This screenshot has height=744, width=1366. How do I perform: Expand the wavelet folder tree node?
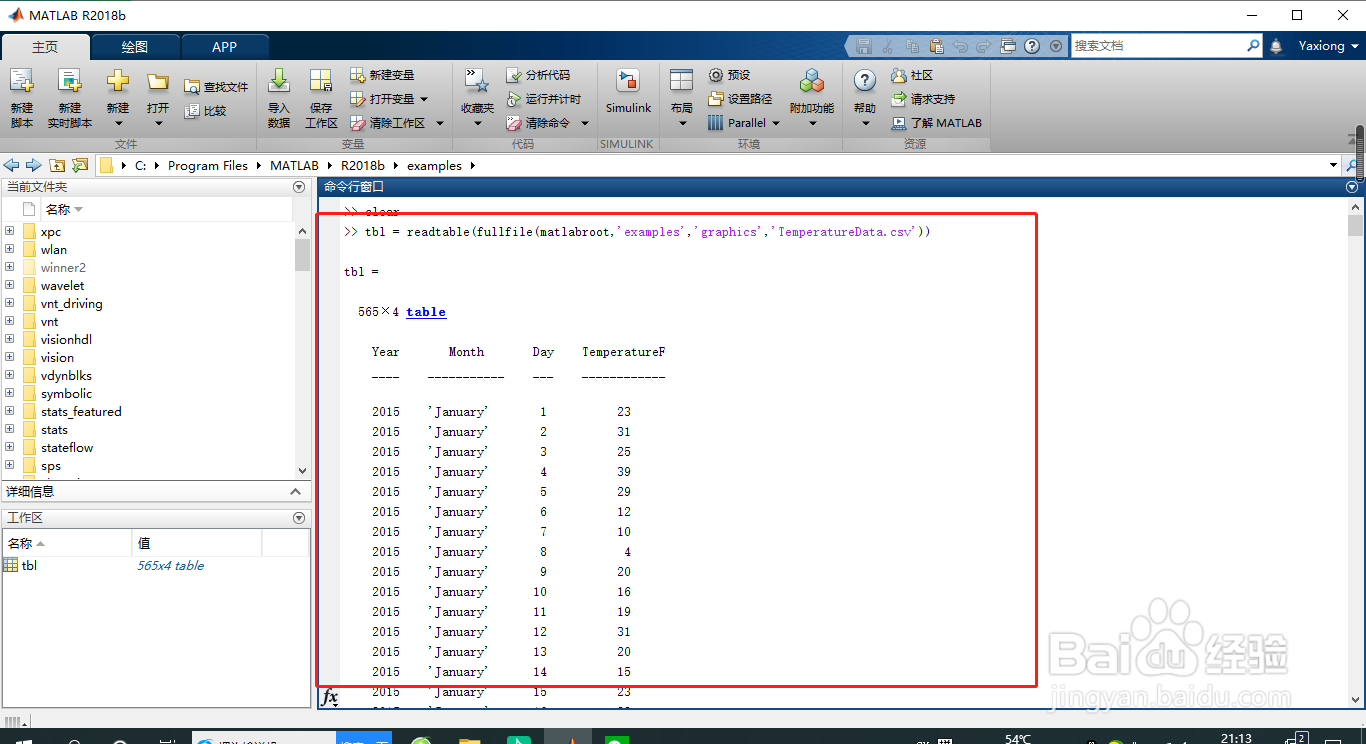point(10,285)
